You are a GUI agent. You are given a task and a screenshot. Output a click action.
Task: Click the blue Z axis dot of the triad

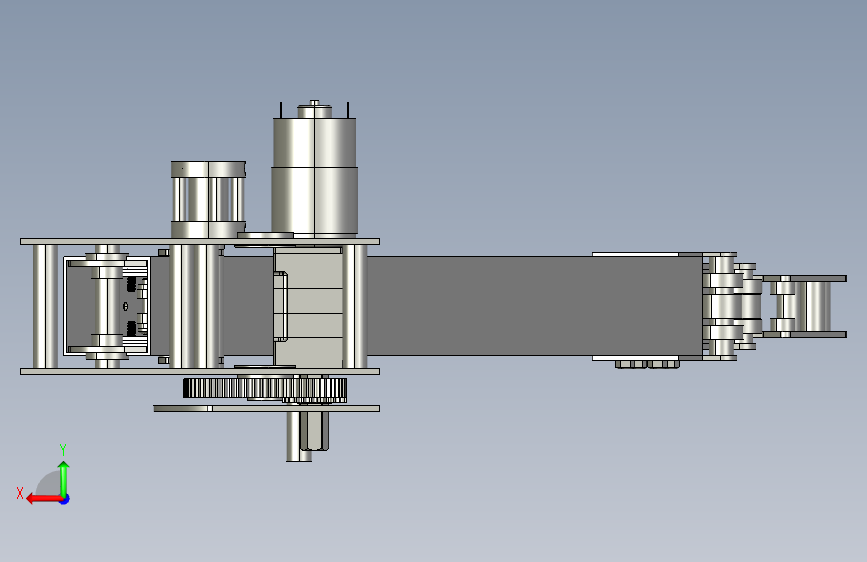[65, 499]
